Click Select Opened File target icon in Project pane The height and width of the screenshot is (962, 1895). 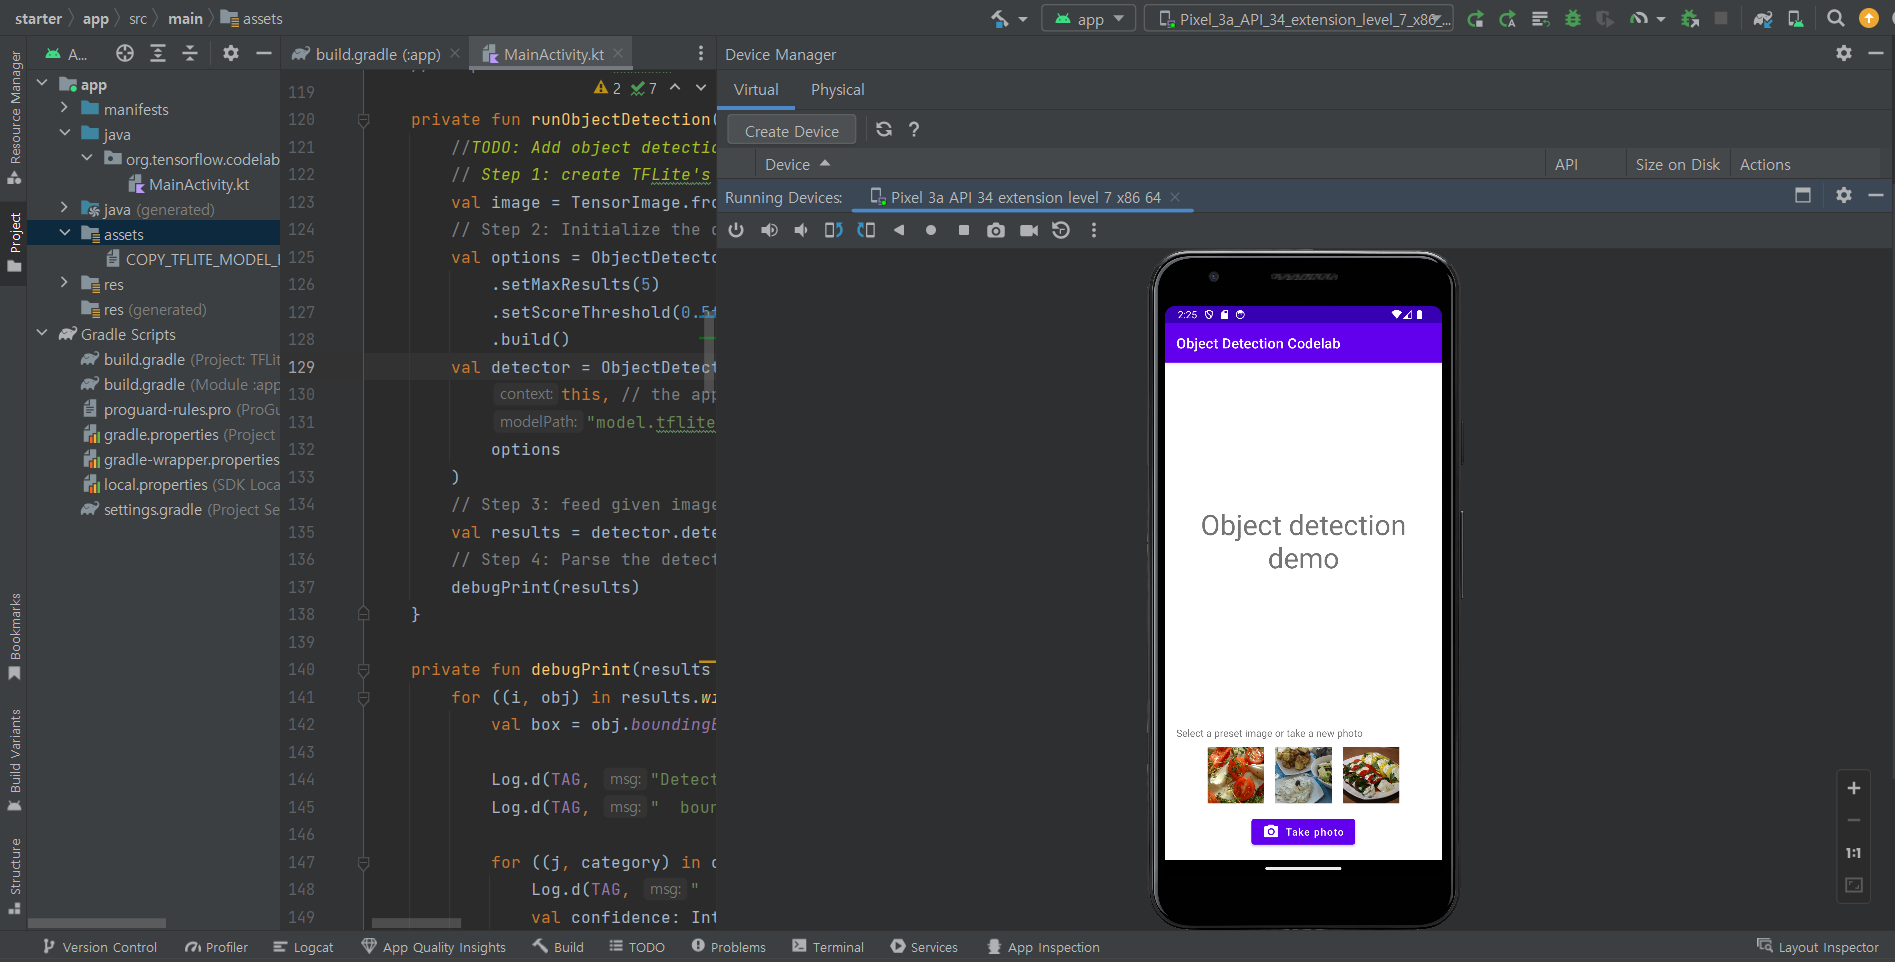coord(125,54)
